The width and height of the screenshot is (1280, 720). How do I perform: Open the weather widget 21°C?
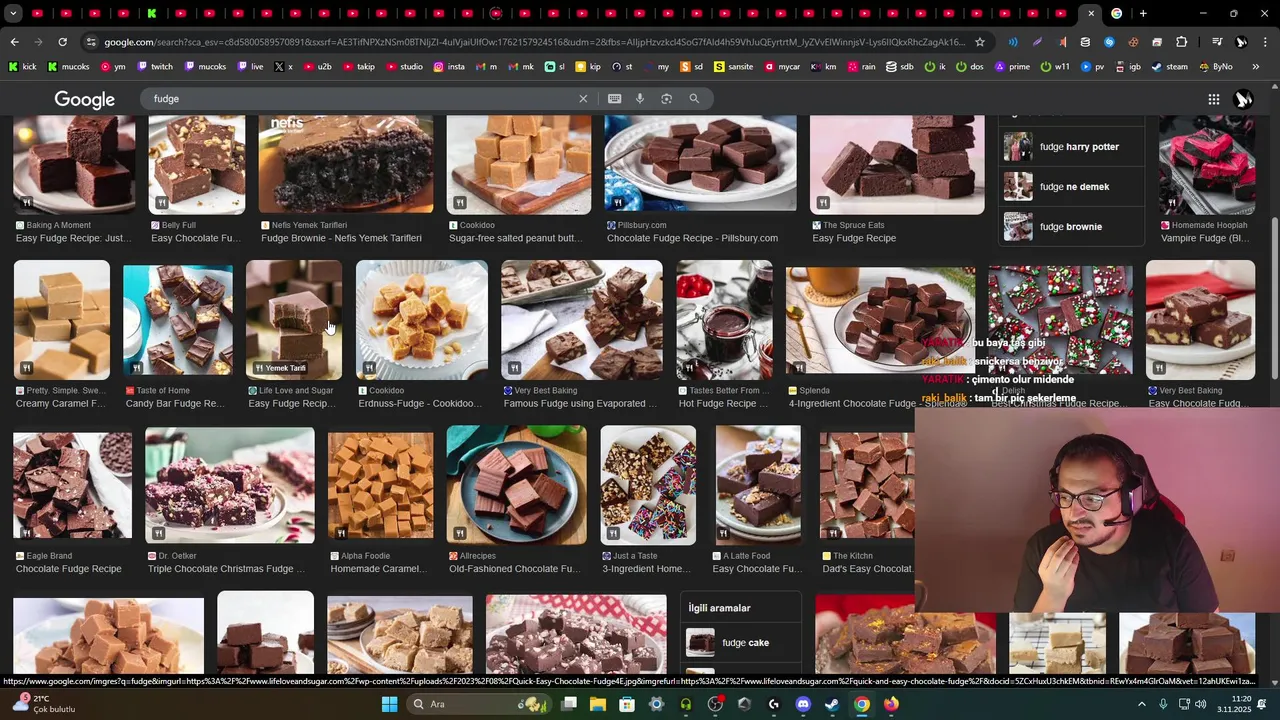click(42, 704)
